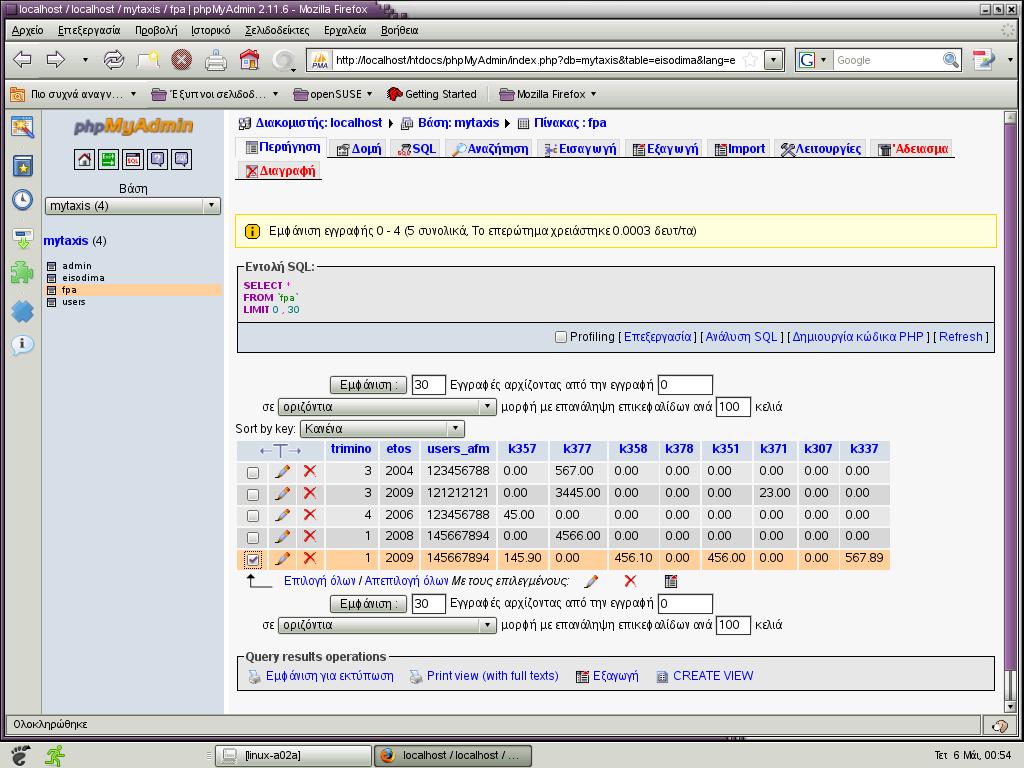The height and width of the screenshot is (768, 1024).
Task: Tick the checkbox for the 2006 row
Action: point(253,516)
